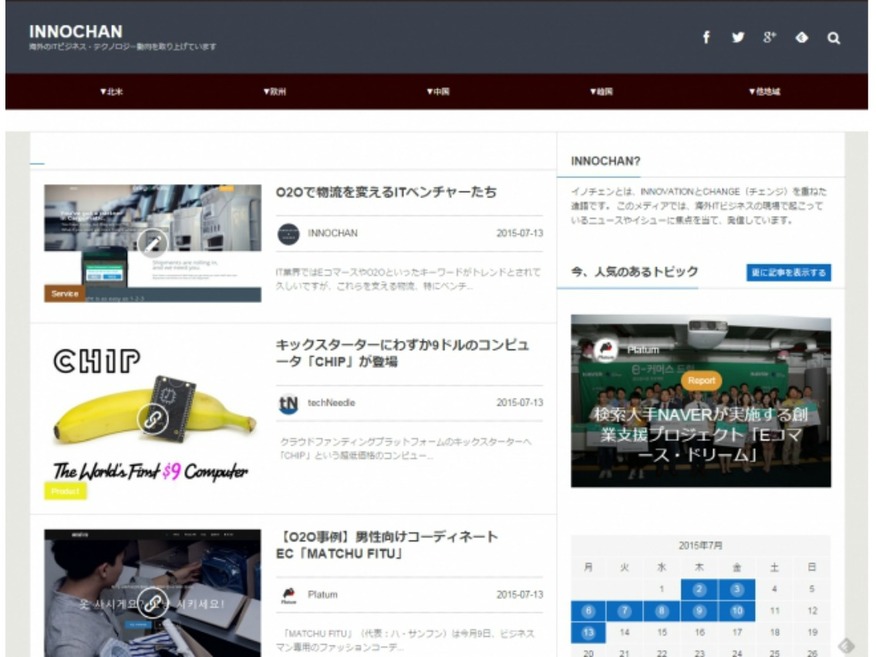Viewport: 876px width, 657px height.
Task: Click the techNeedle author avatar
Action: [288, 403]
